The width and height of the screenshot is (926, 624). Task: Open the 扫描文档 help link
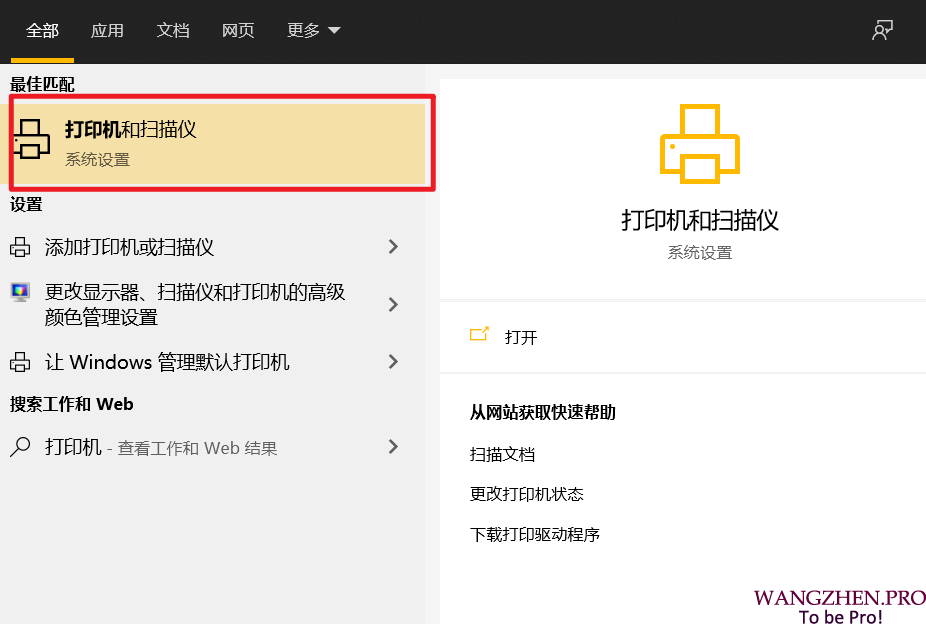click(x=503, y=454)
